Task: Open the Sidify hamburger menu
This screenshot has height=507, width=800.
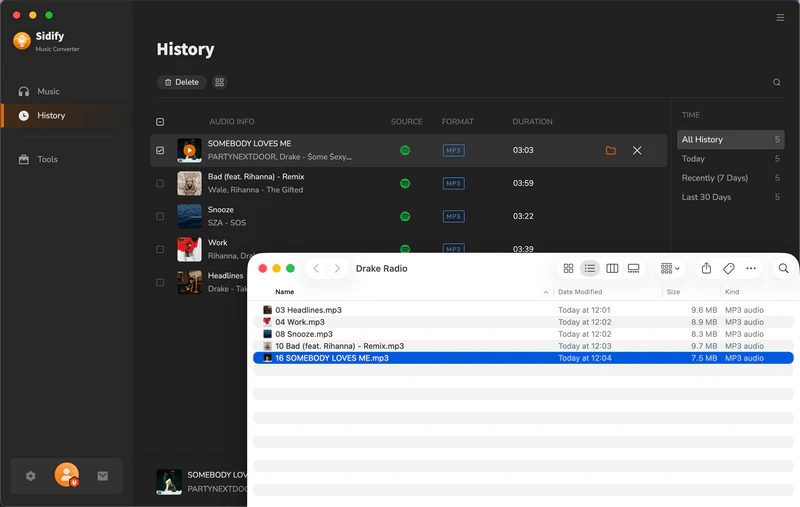Action: pos(780,18)
